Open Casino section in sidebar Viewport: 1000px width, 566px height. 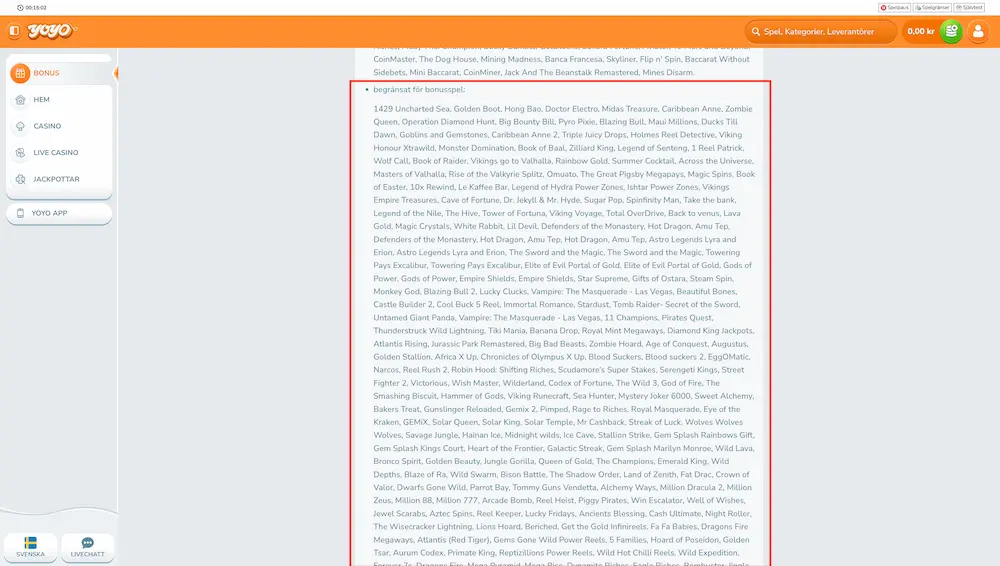(x=59, y=126)
